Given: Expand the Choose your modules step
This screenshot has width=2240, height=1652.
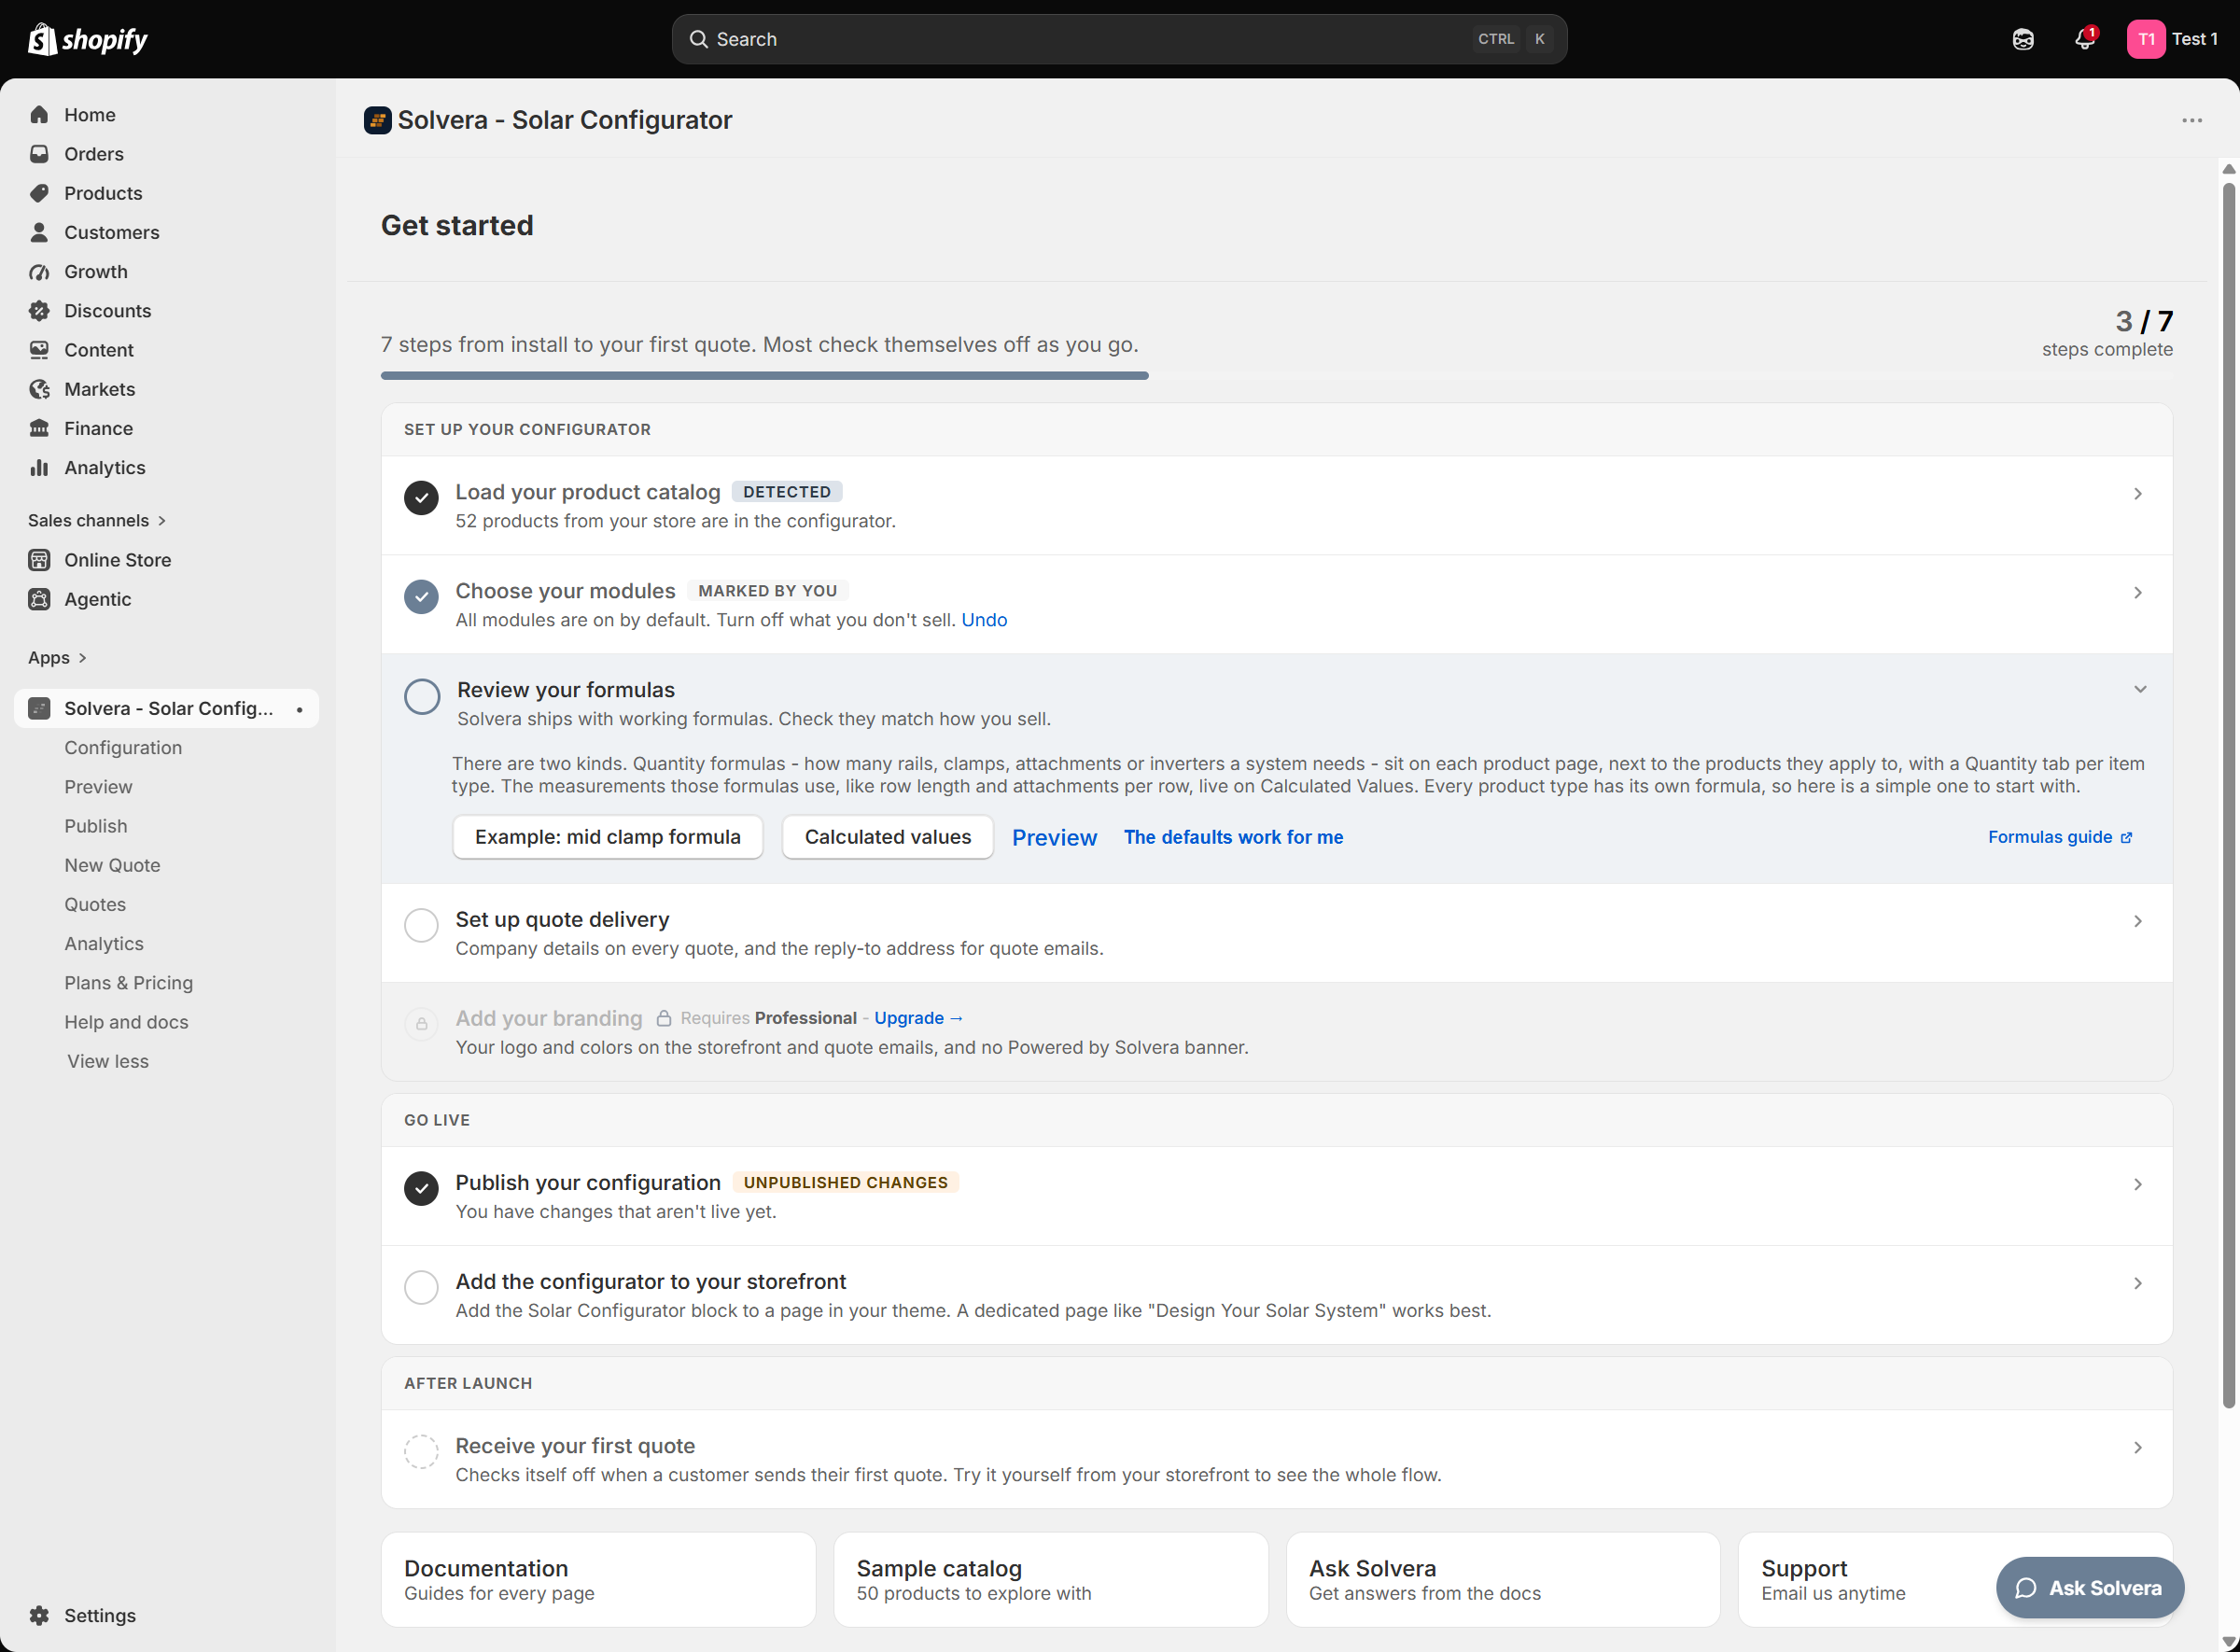Looking at the screenshot, I should [2138, 593].
